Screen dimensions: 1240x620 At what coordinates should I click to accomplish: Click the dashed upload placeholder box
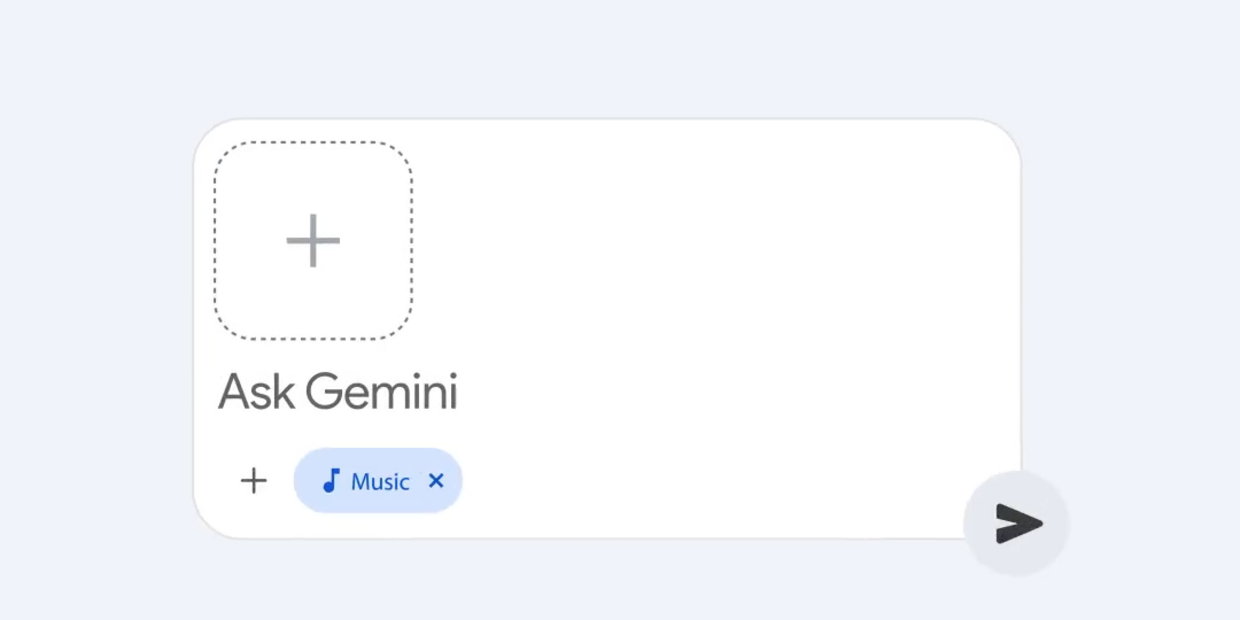pos(313,241)
